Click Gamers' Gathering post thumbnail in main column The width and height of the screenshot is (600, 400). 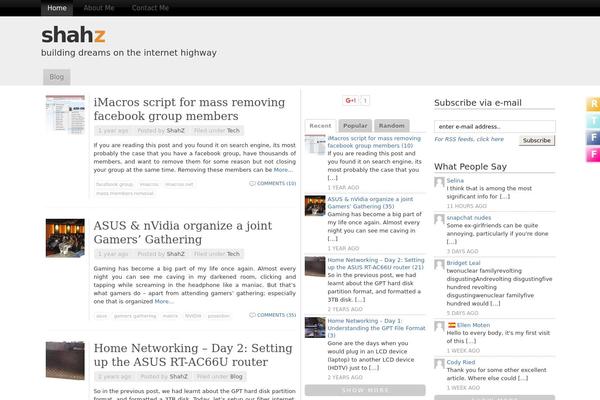(x=65, y=238)
